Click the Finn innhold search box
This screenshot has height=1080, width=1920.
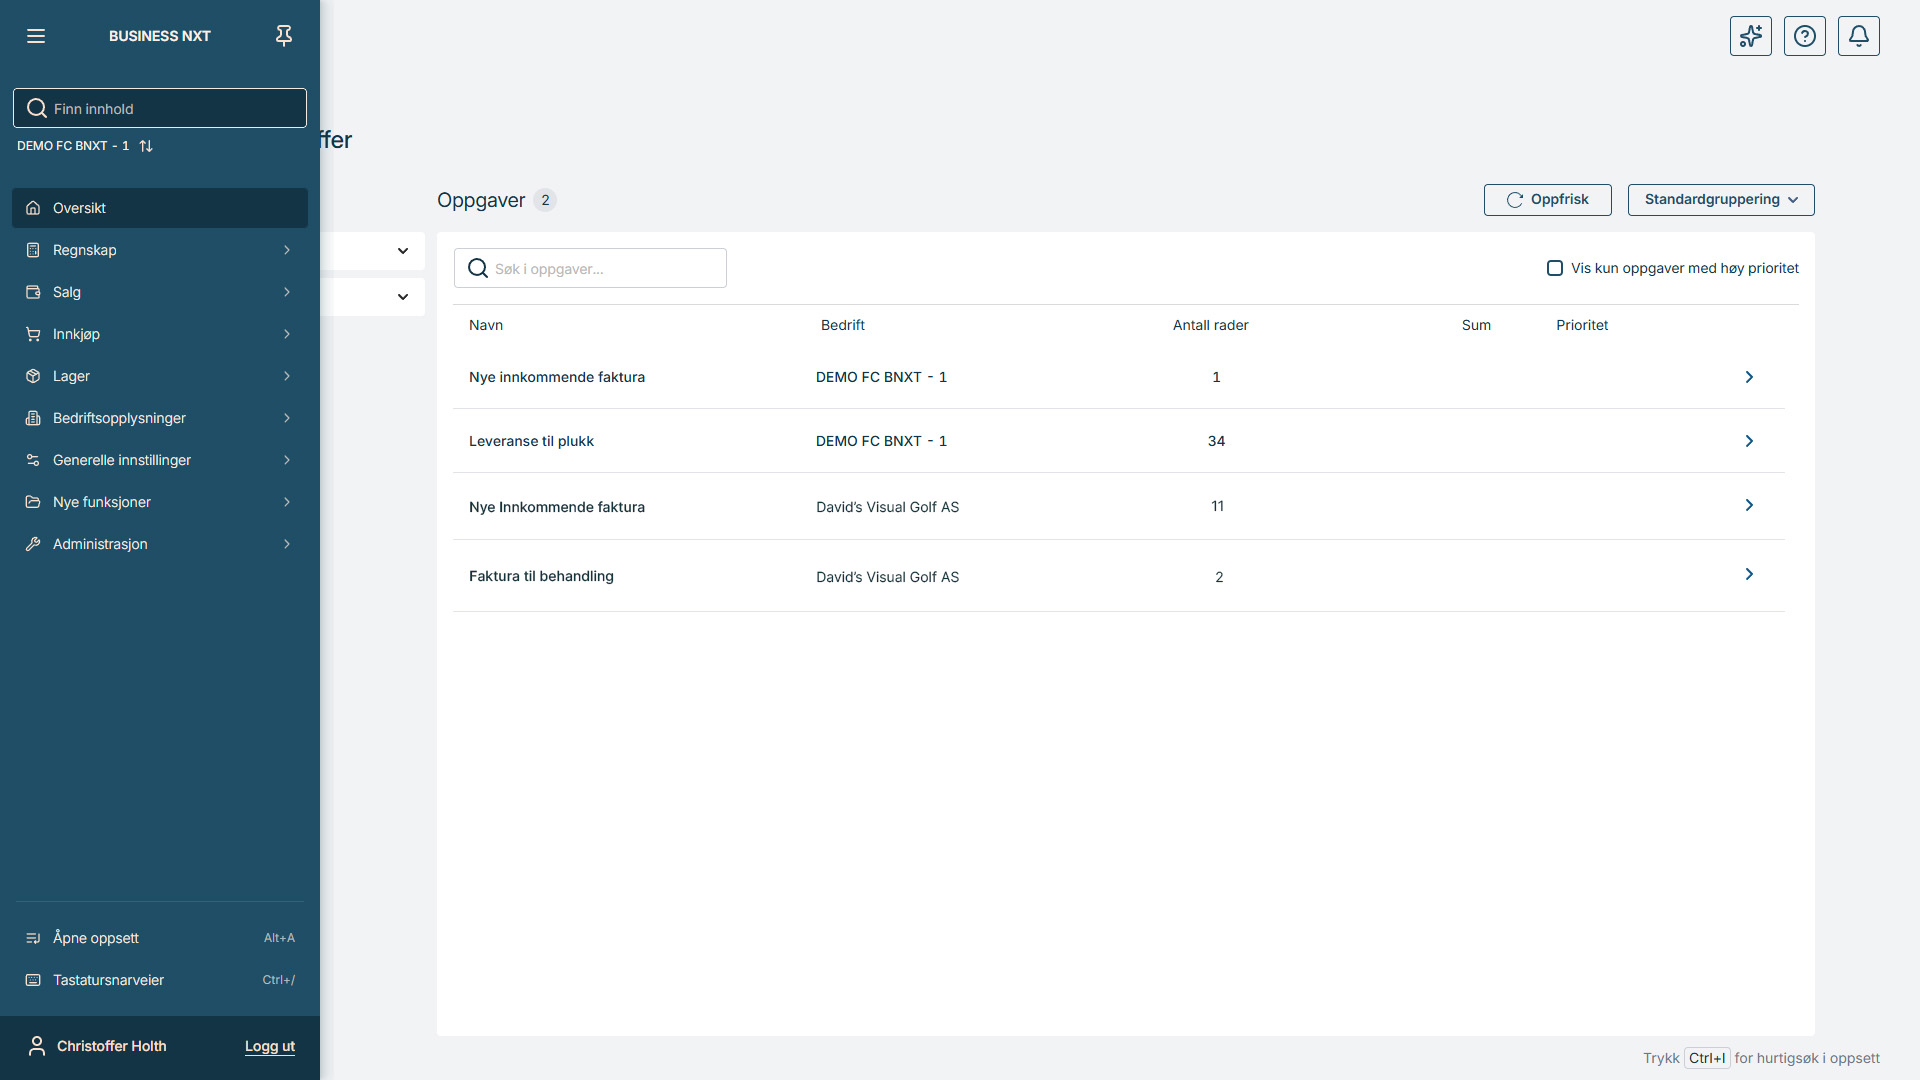tap(170, 108)
